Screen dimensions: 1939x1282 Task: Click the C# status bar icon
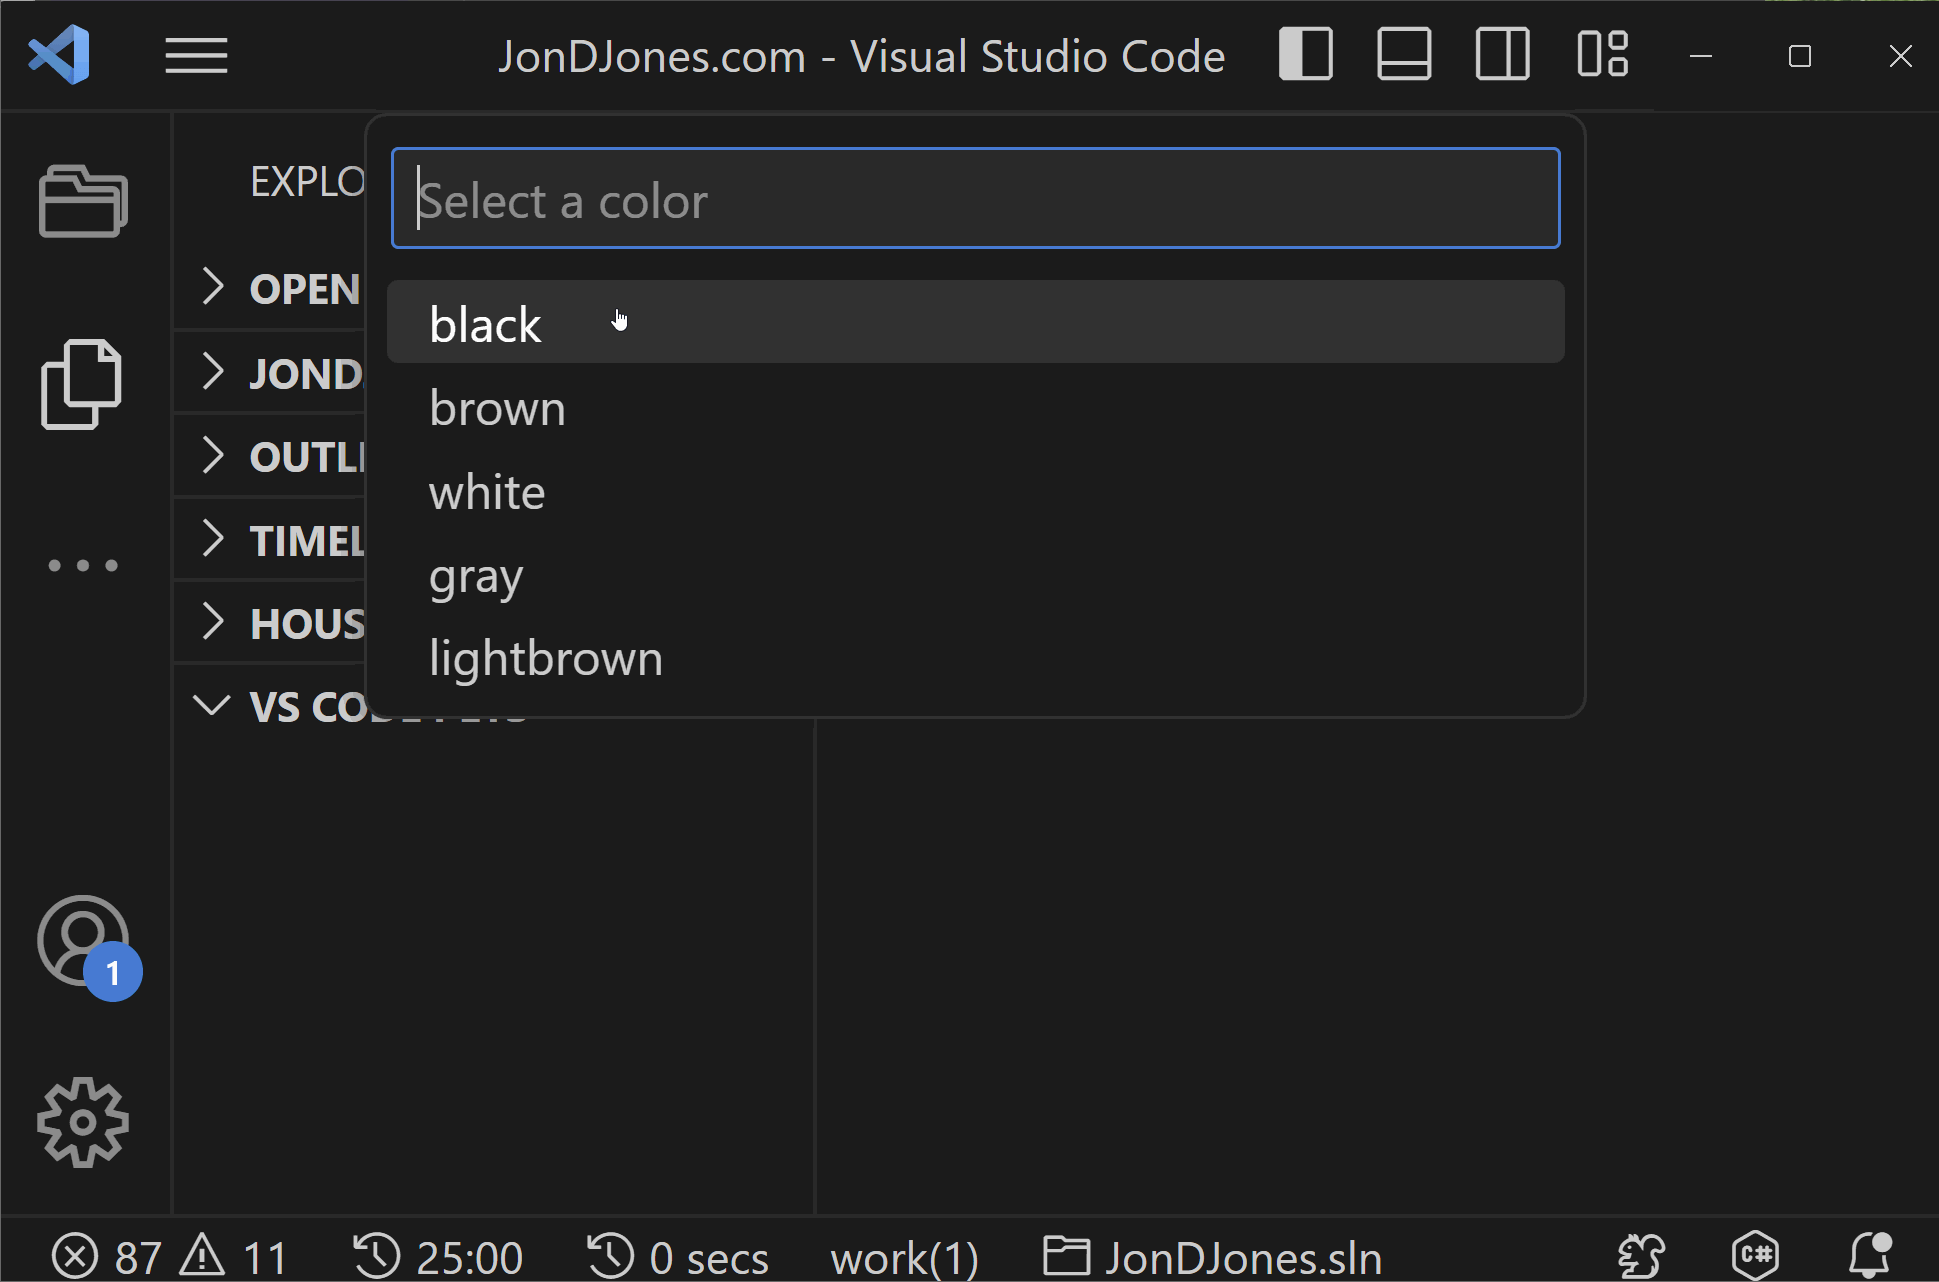tap(1755, 1256)
